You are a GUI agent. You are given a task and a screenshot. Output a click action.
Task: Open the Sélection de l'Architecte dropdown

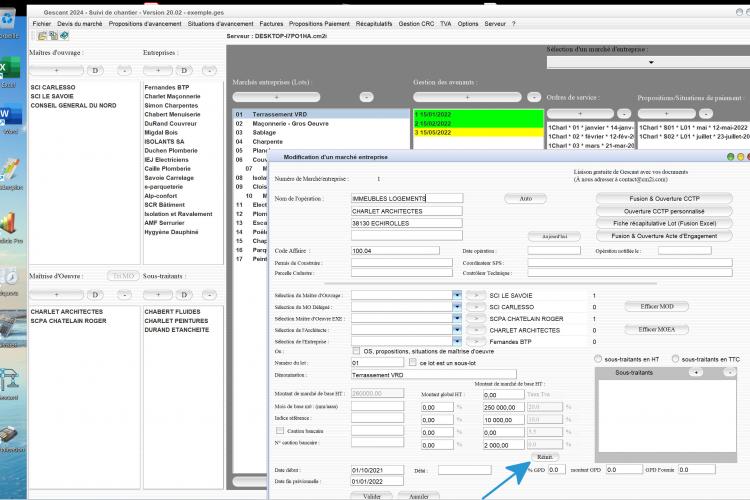457,330
